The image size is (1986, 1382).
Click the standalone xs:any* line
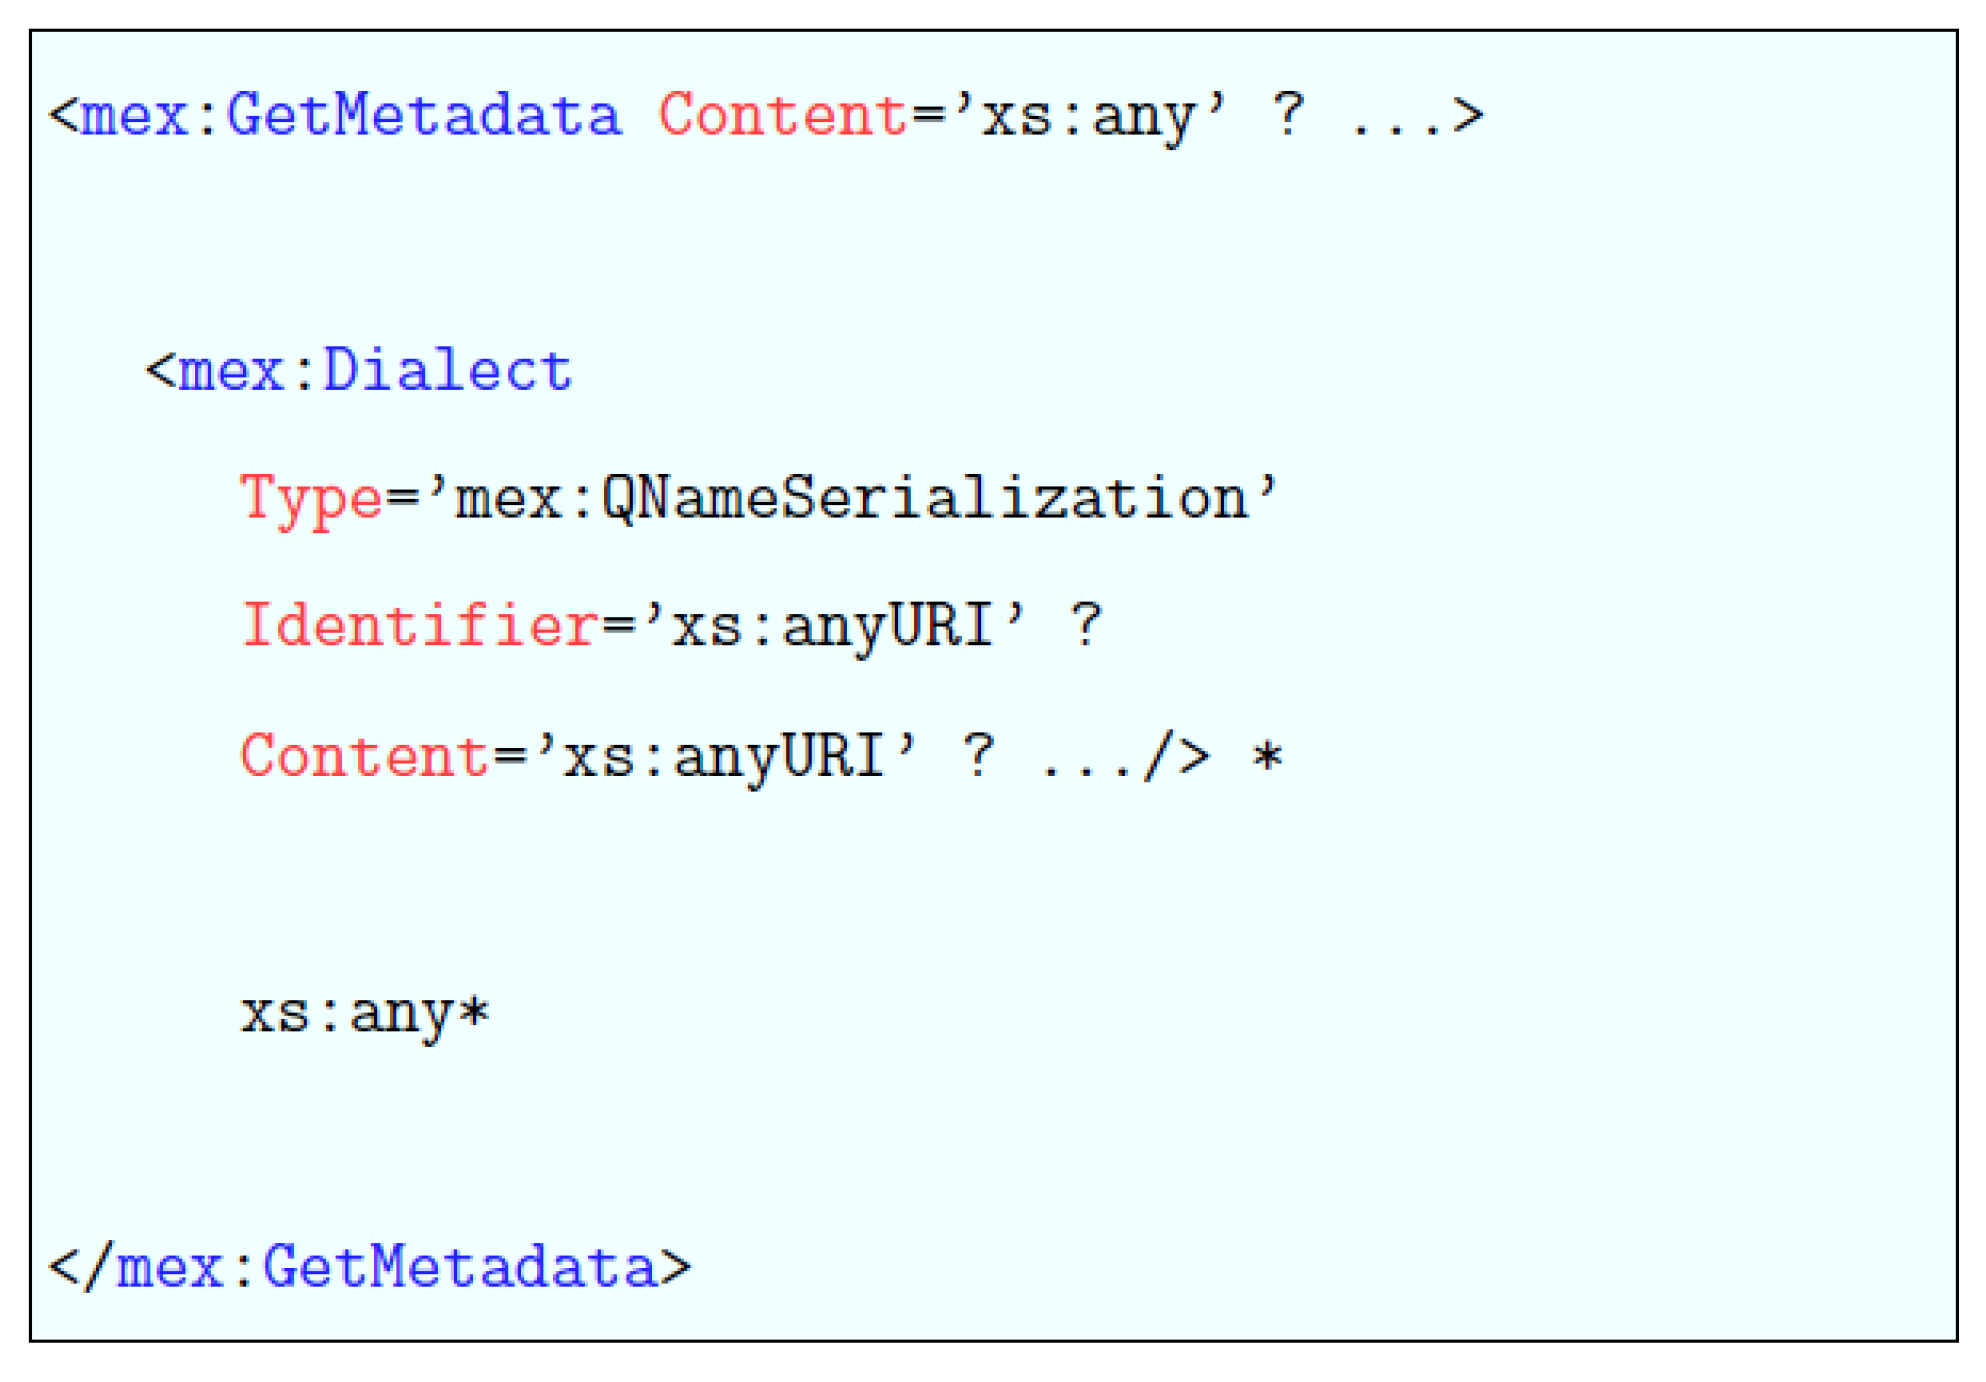[x=365, y=1014]
